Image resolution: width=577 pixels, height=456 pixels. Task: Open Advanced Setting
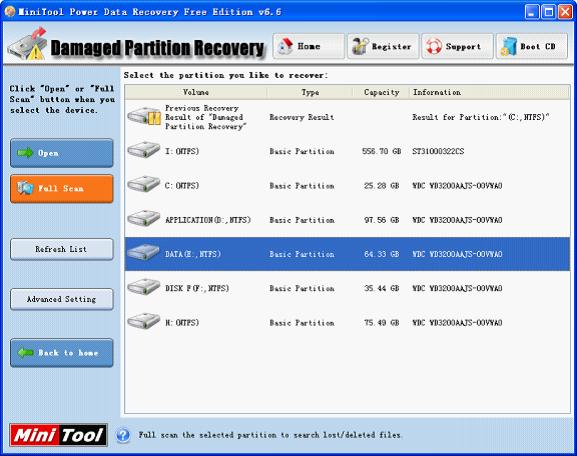(x=61, y=299)
